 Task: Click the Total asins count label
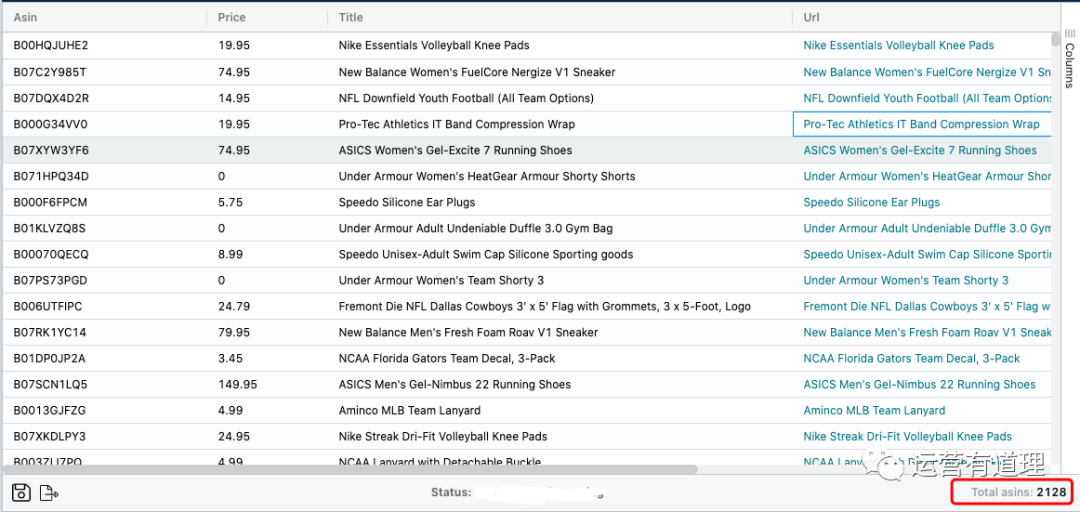coord(1011,492)
